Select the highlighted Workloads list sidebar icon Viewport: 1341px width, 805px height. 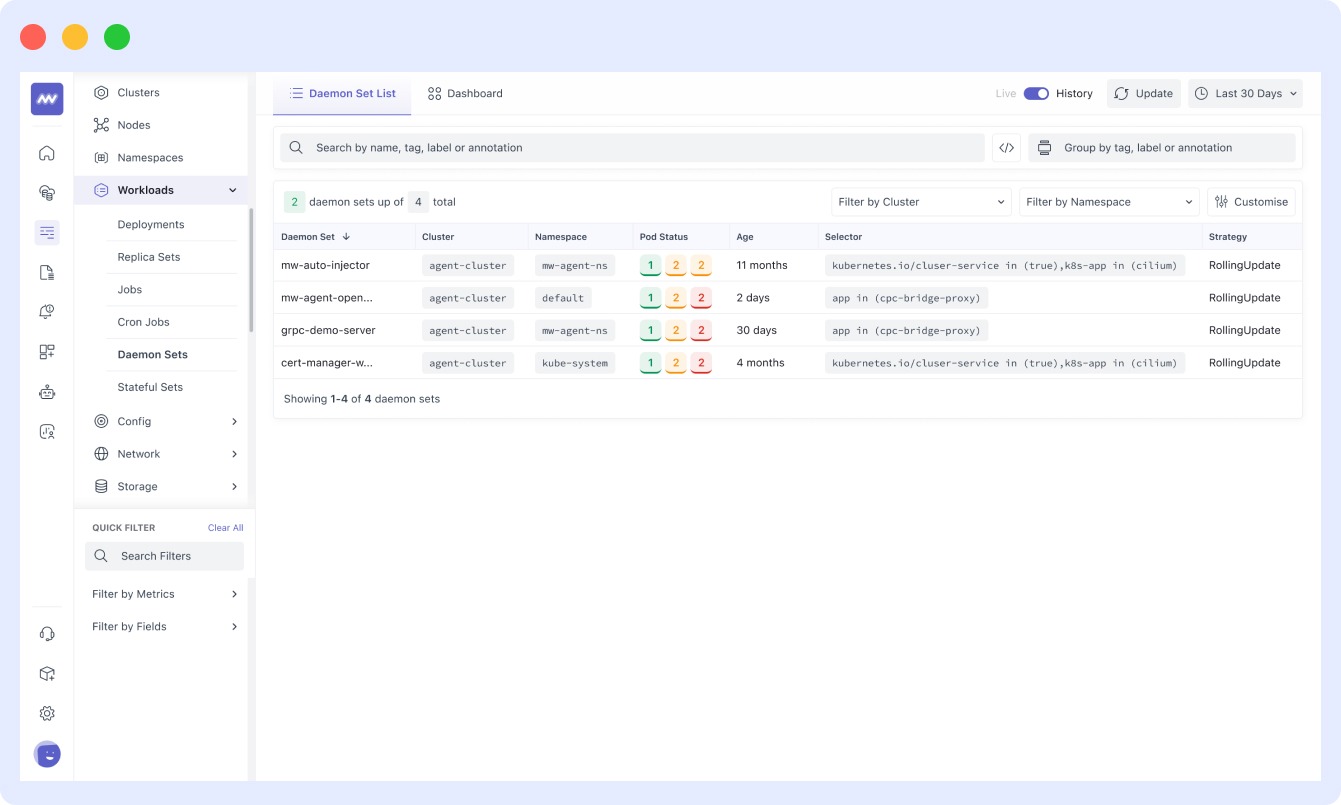(x=46, y=232)
